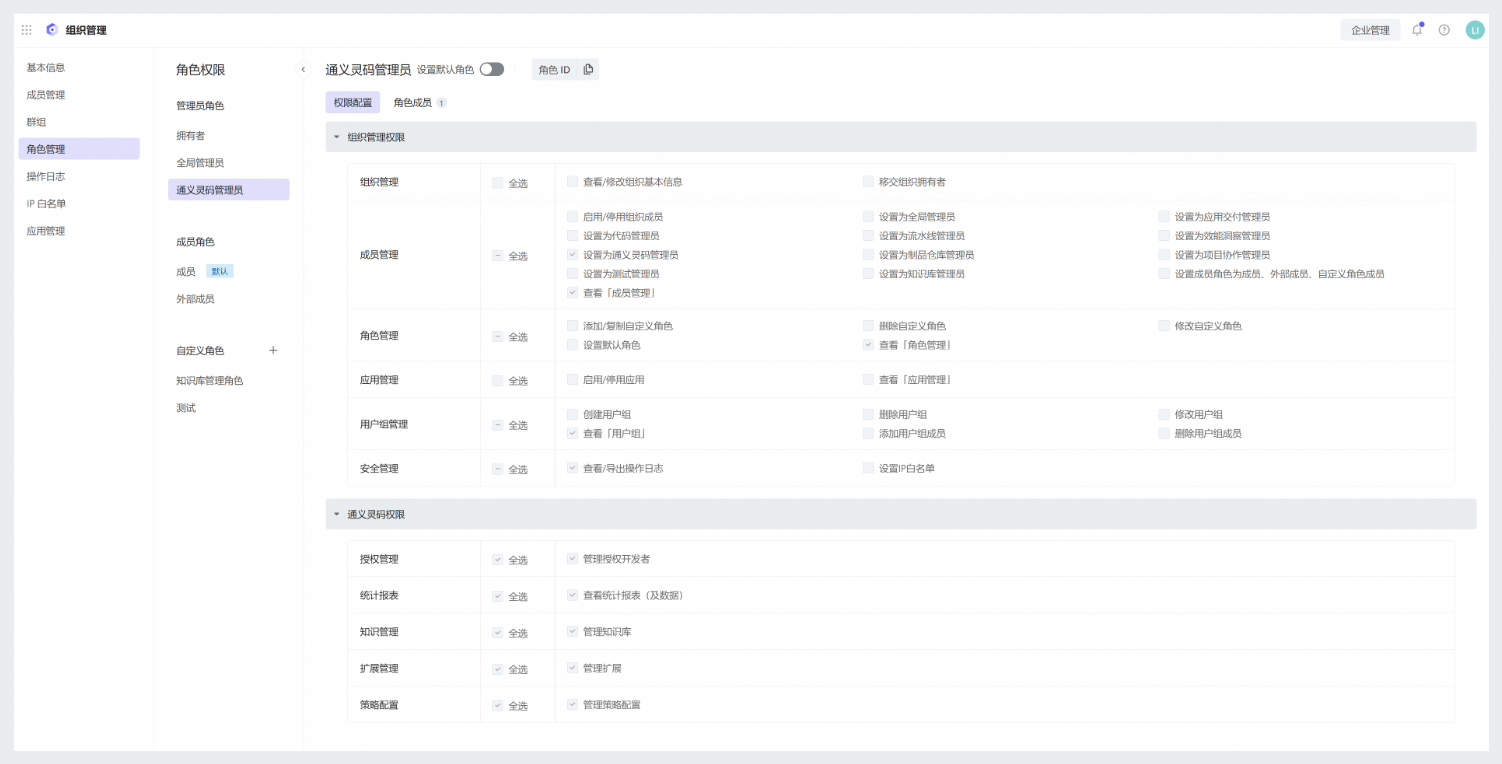Check 启用/停用应用 checkbox

[572, 380]
